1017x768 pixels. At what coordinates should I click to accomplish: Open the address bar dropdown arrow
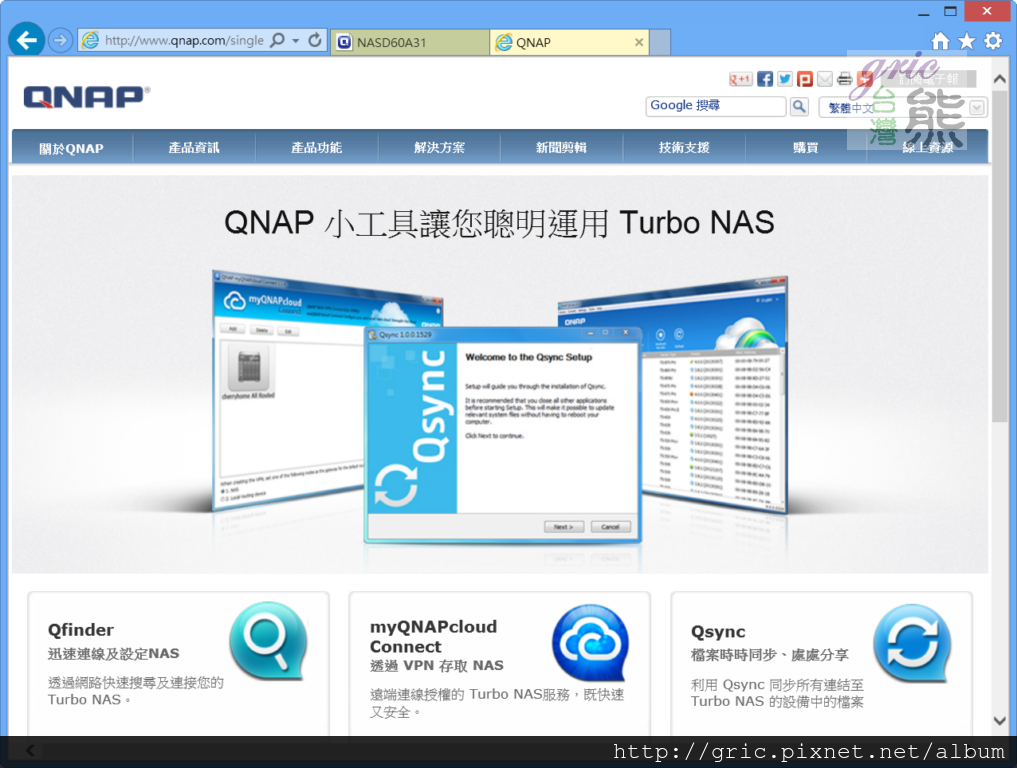296,40
